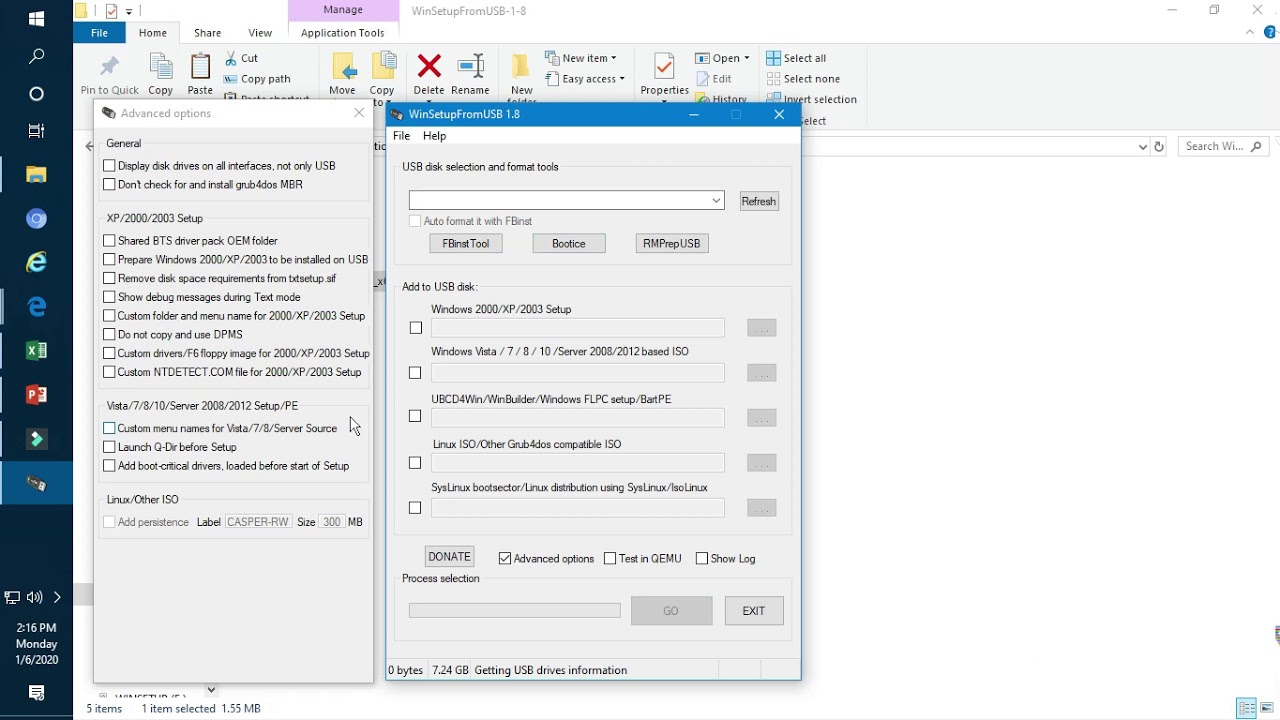This screenshot has width=1280, height=720.
Task: Click the Windows Start button
Action: coord(36,18)
